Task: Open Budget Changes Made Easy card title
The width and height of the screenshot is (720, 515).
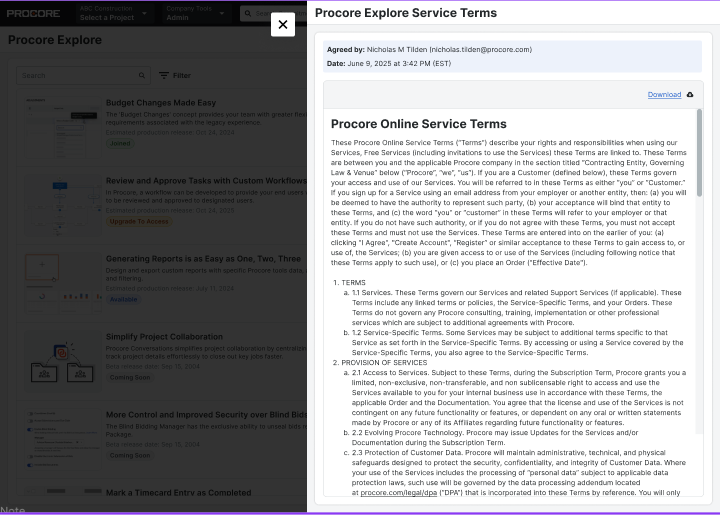Action: click(161, 103)
